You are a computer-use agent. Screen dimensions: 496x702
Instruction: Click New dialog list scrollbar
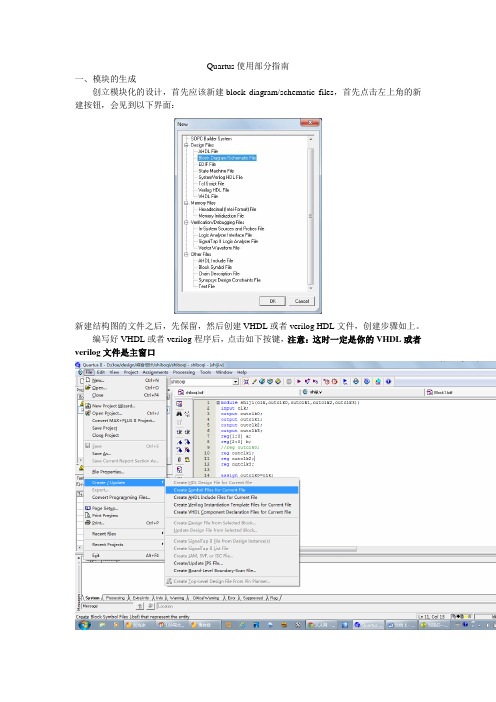point(310,216)
